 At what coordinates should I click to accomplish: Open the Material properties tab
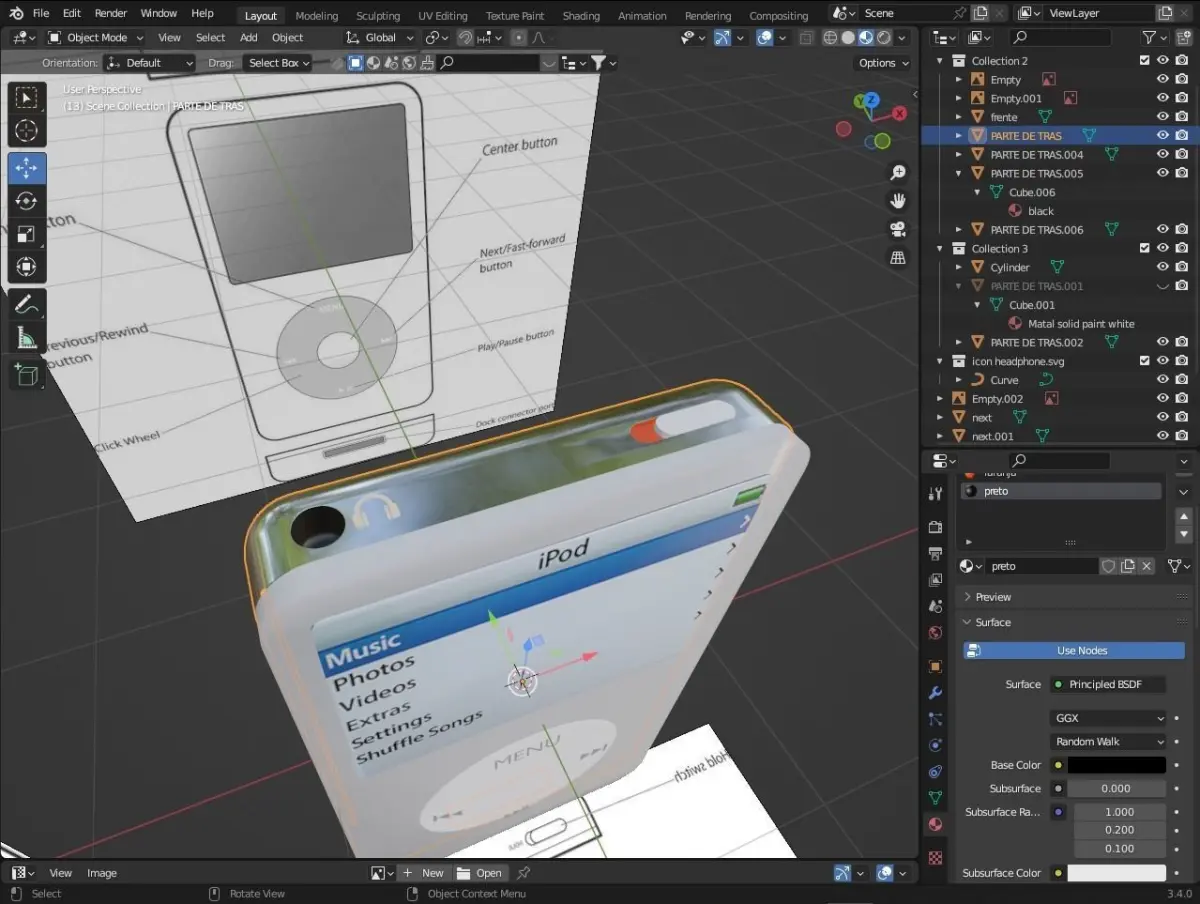point(935,824)
